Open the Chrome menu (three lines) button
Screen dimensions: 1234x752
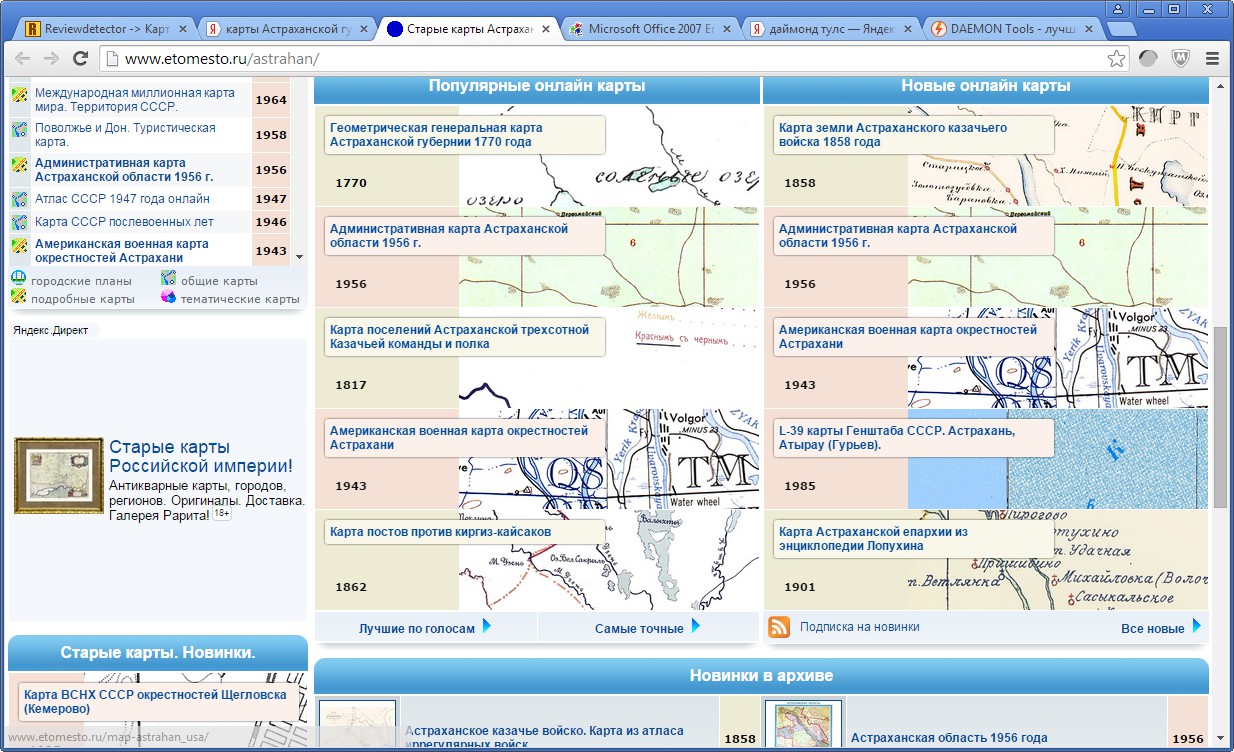[x=1212, y=59]
